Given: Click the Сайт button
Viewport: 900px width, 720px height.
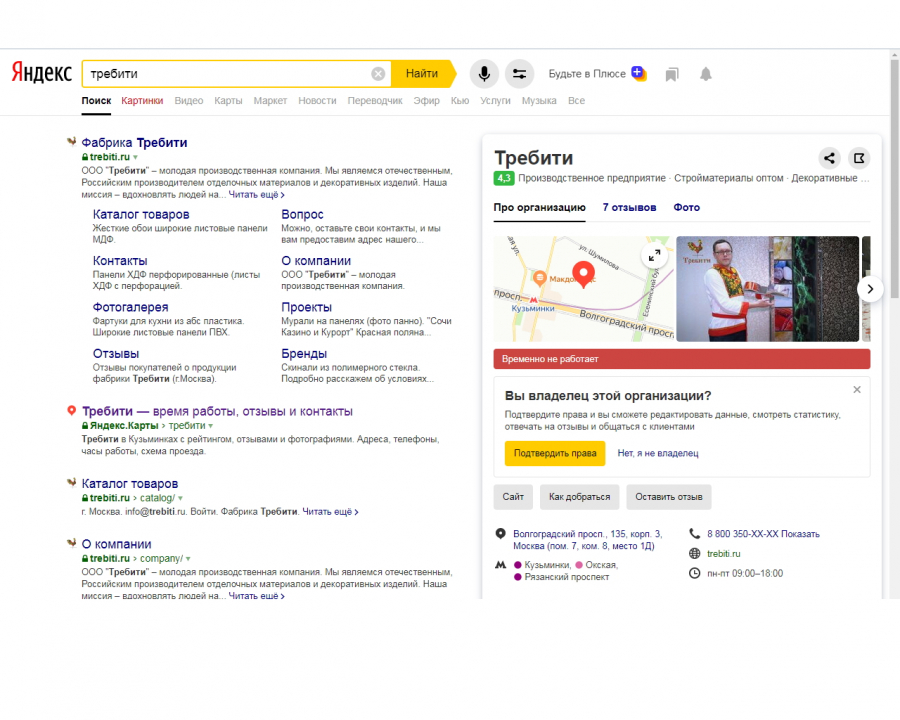Looking at the screenshot, I should click(x=513, y=497).
